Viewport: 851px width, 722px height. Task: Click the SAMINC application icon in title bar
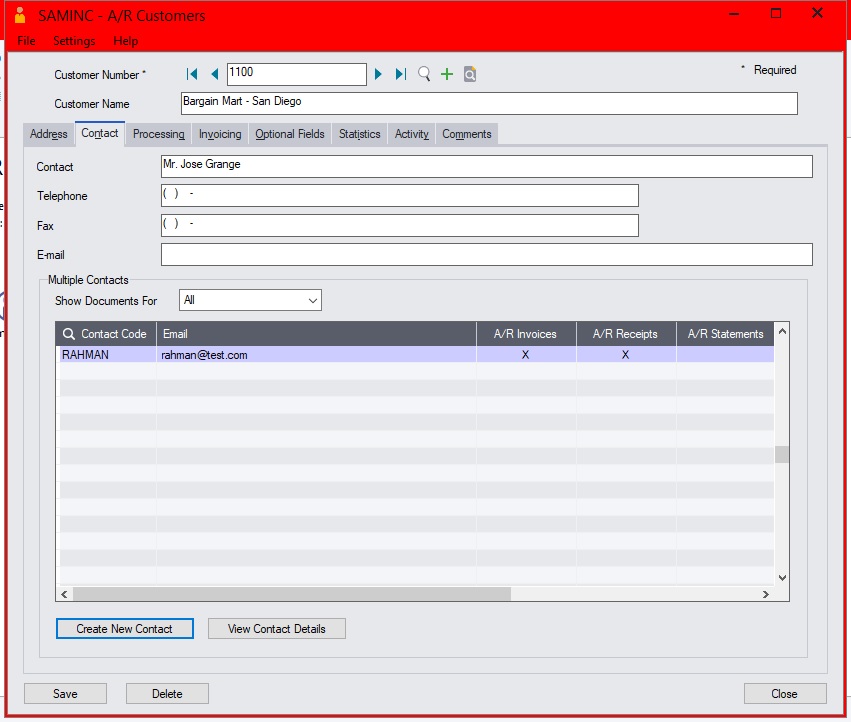20,15
